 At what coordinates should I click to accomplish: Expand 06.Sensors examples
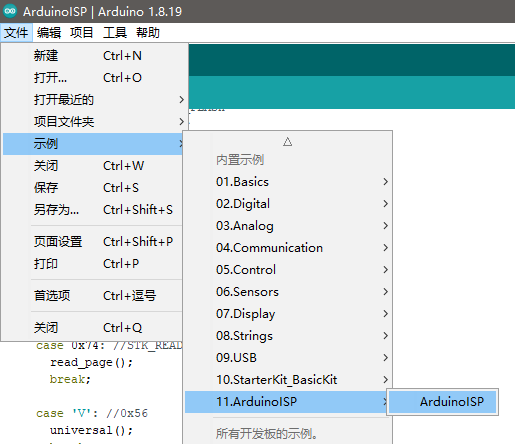click(x=288, y=292)
